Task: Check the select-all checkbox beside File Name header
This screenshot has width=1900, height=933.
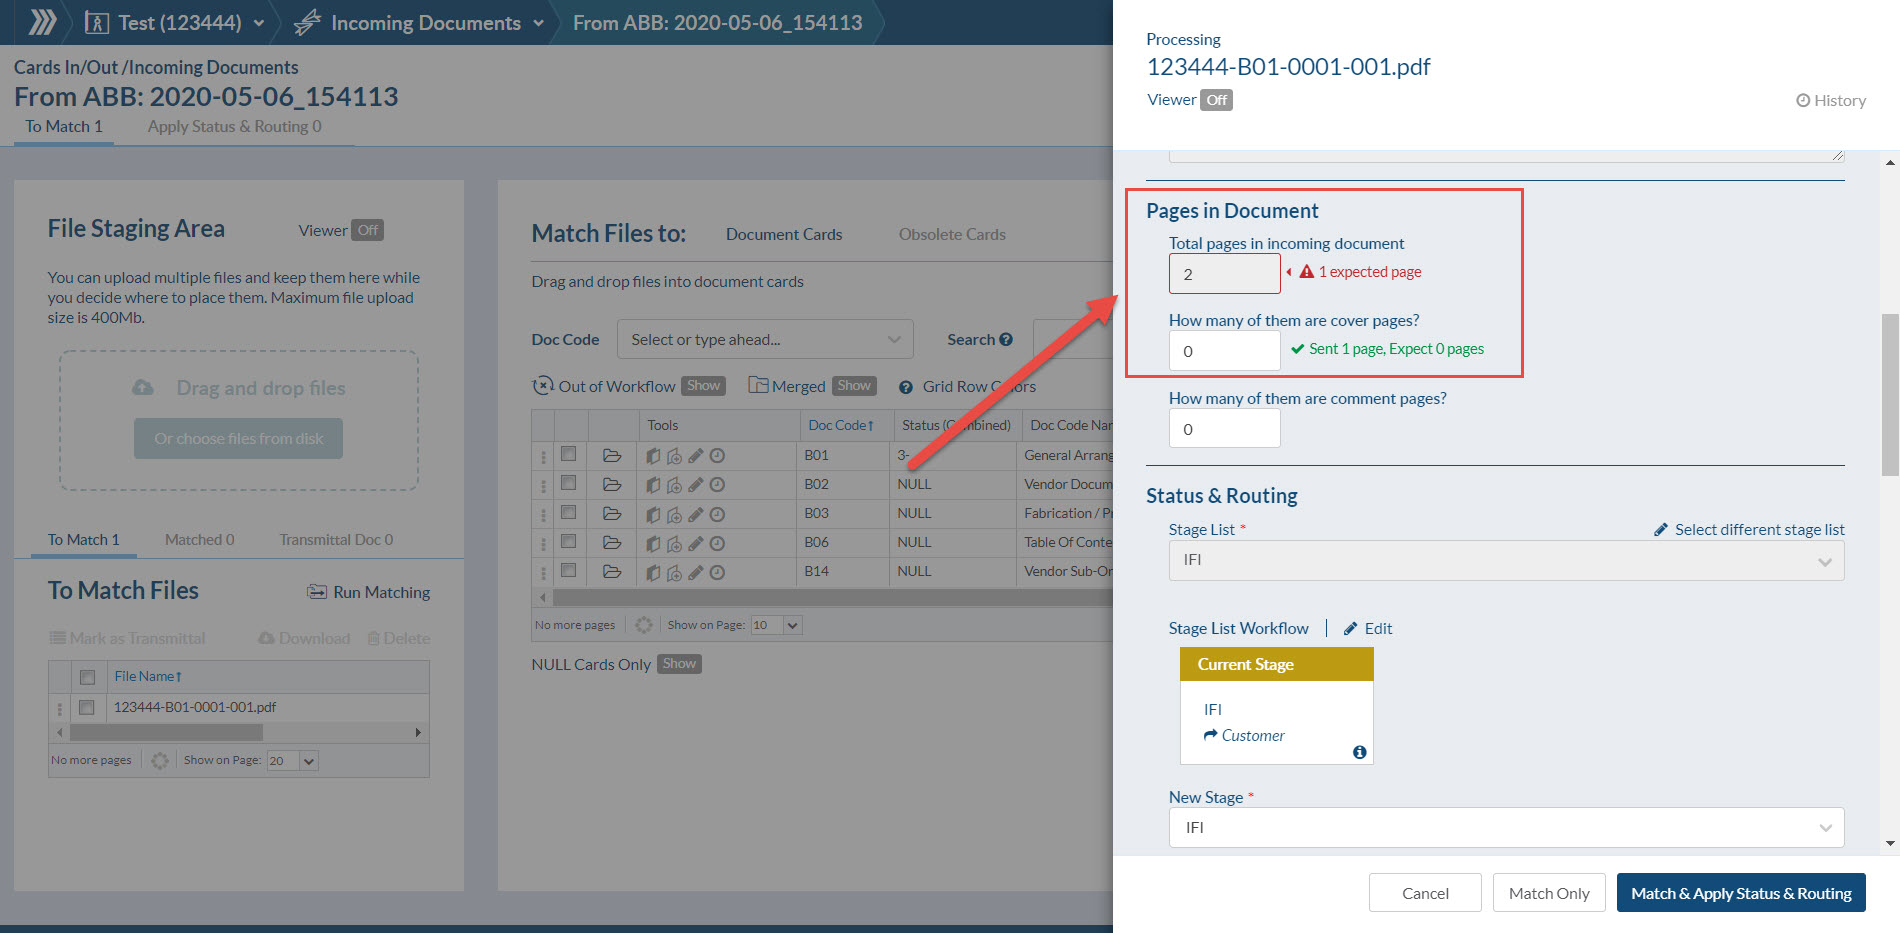Action: [x=87, y=677]
